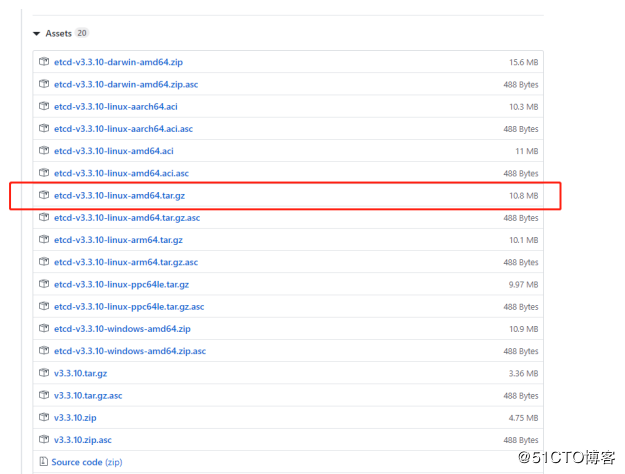Download etcd-v3.3.10-linux-ppc64le.tar.gz
625x474 pixels.
[121, 285]
